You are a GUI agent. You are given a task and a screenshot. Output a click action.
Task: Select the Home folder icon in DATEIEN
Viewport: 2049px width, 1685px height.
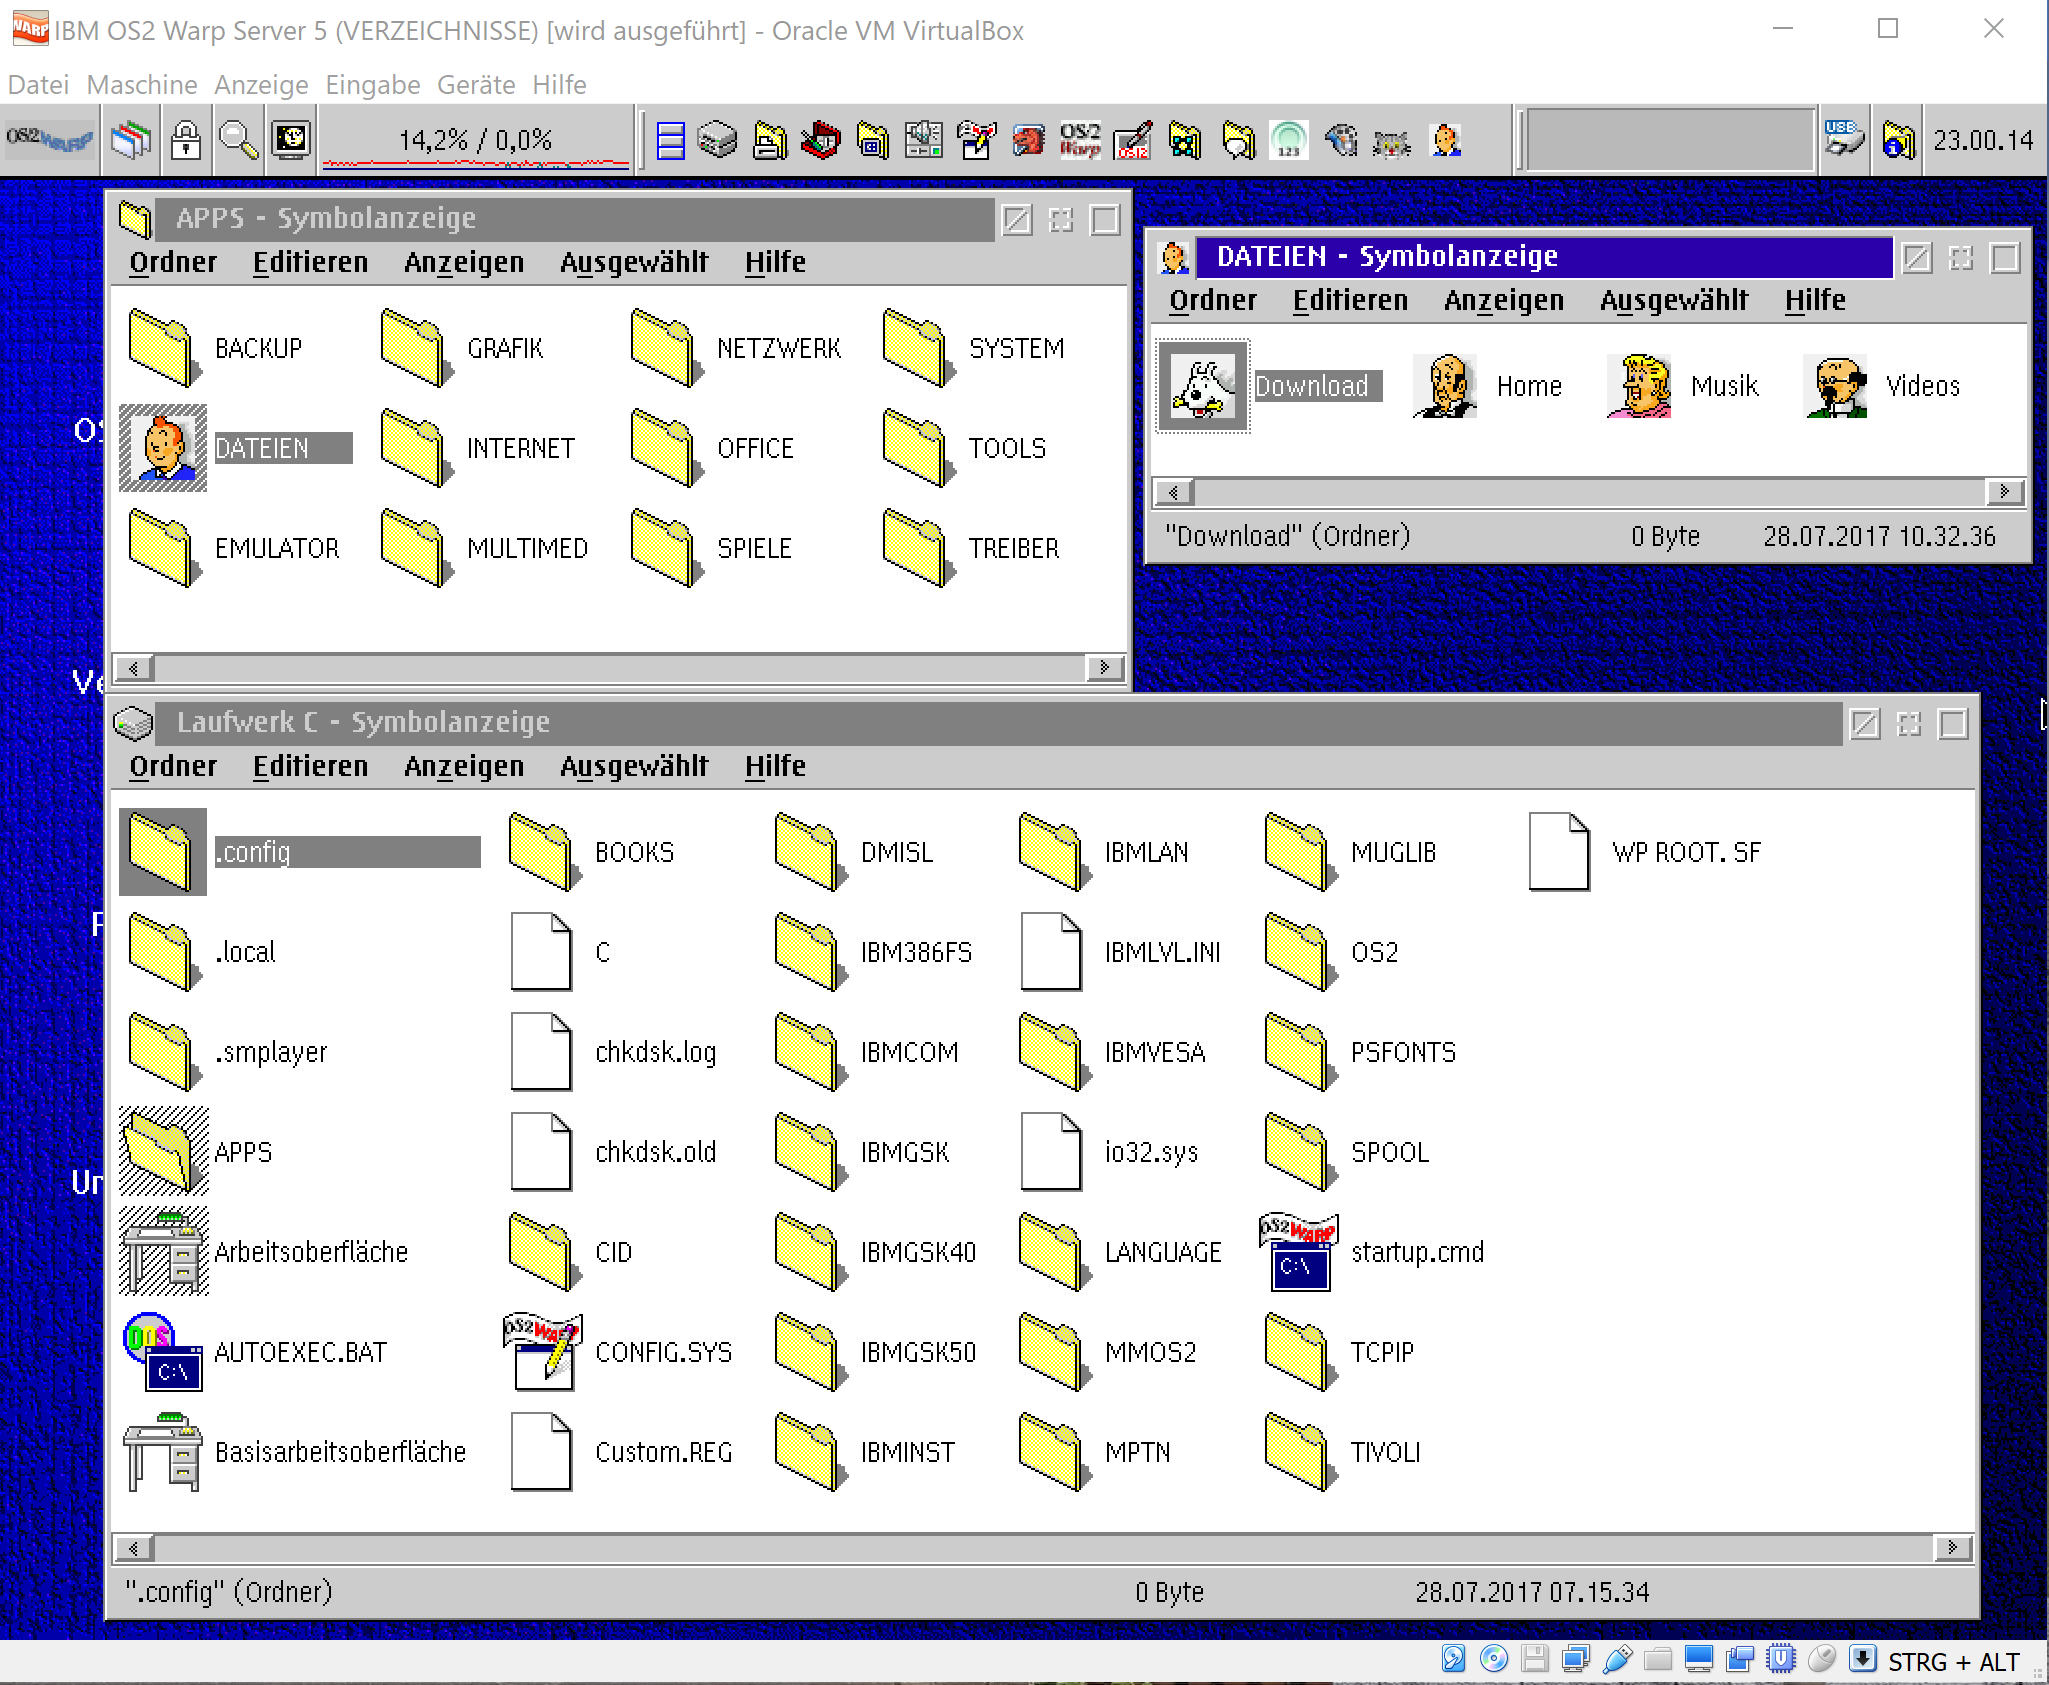tap(1446, 386)
